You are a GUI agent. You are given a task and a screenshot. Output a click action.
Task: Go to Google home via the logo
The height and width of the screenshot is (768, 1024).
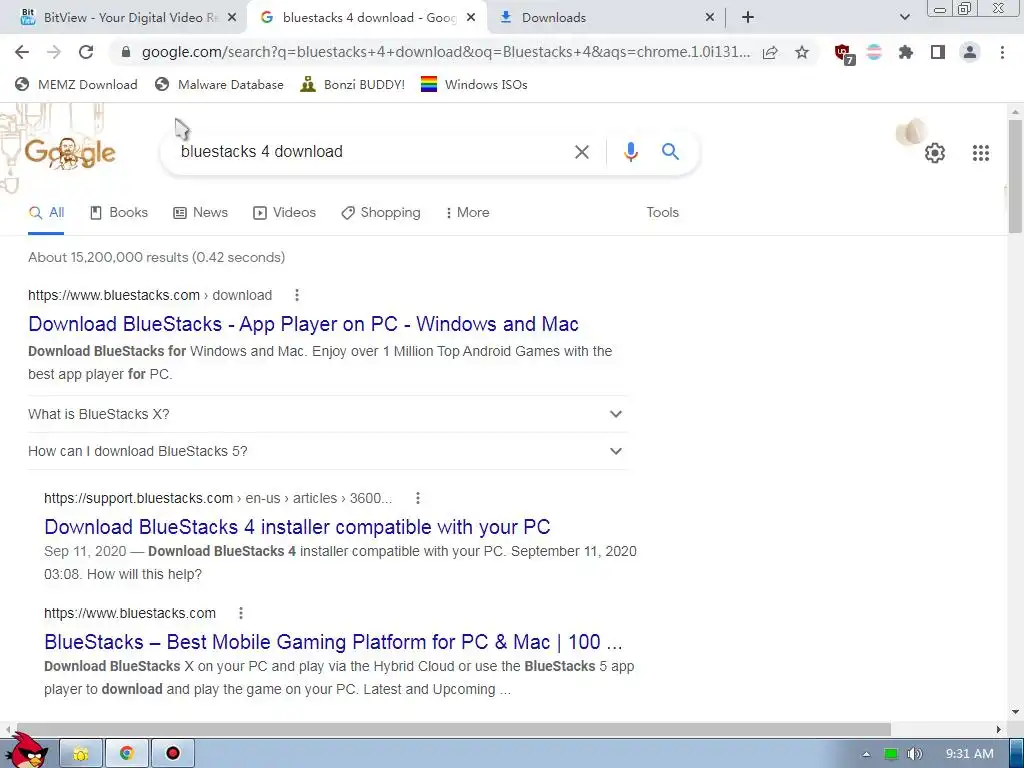point(70,153)
